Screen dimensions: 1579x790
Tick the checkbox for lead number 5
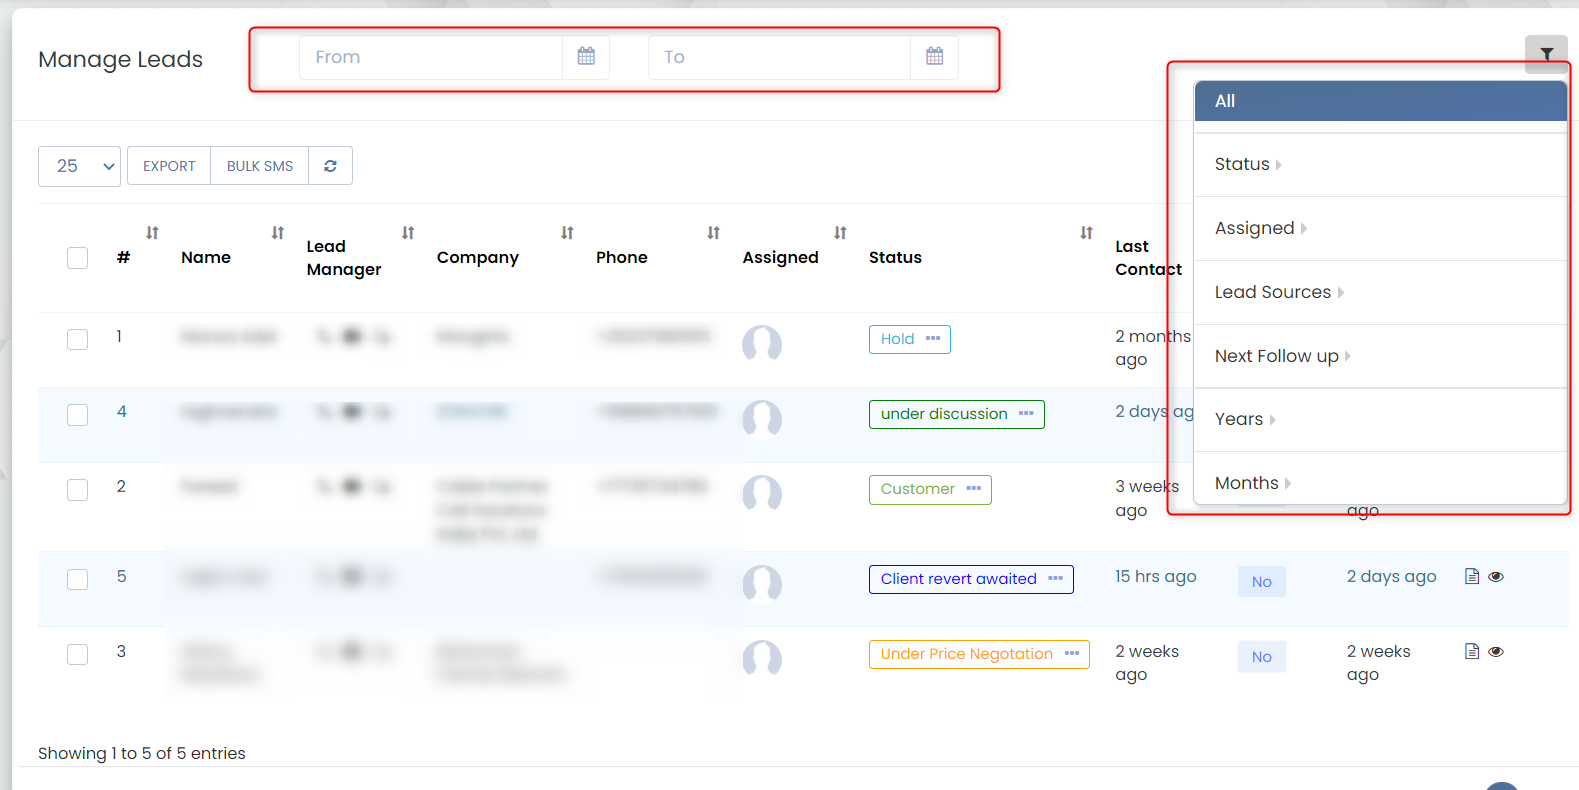point(77,579)
